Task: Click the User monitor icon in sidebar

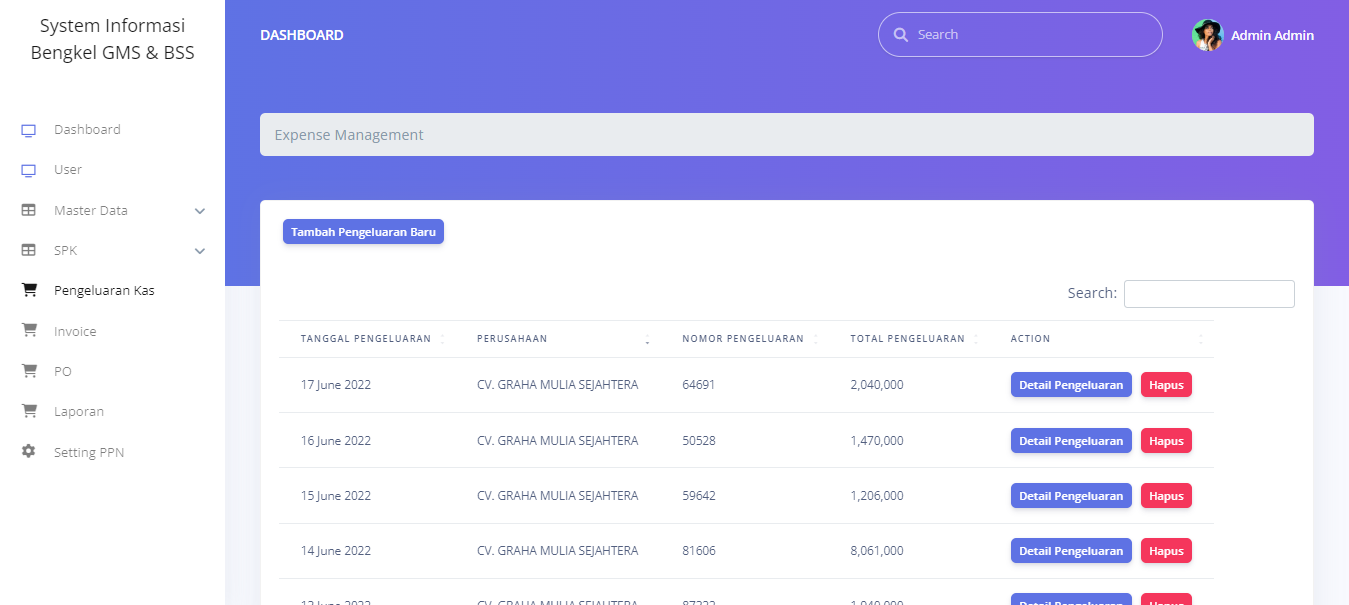Action: pos(29,170)
